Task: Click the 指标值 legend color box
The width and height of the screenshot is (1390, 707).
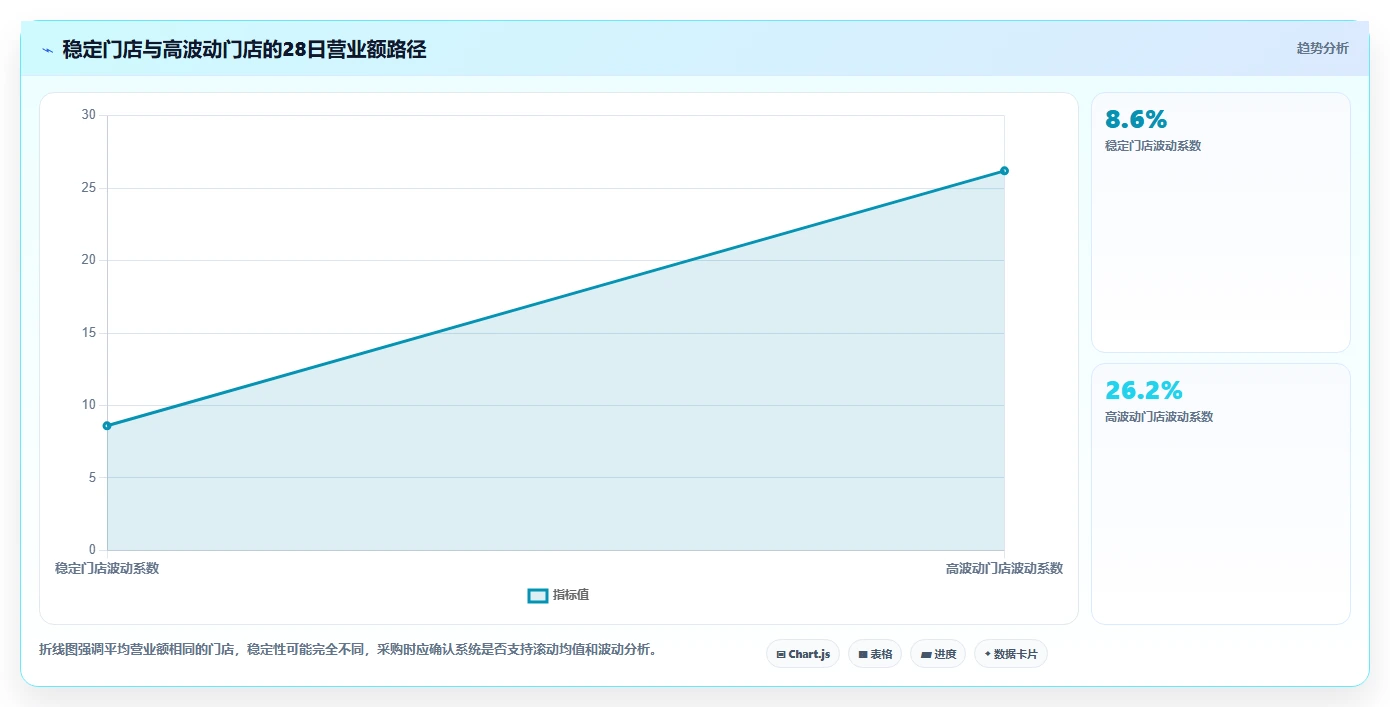Action: point(538,595)
